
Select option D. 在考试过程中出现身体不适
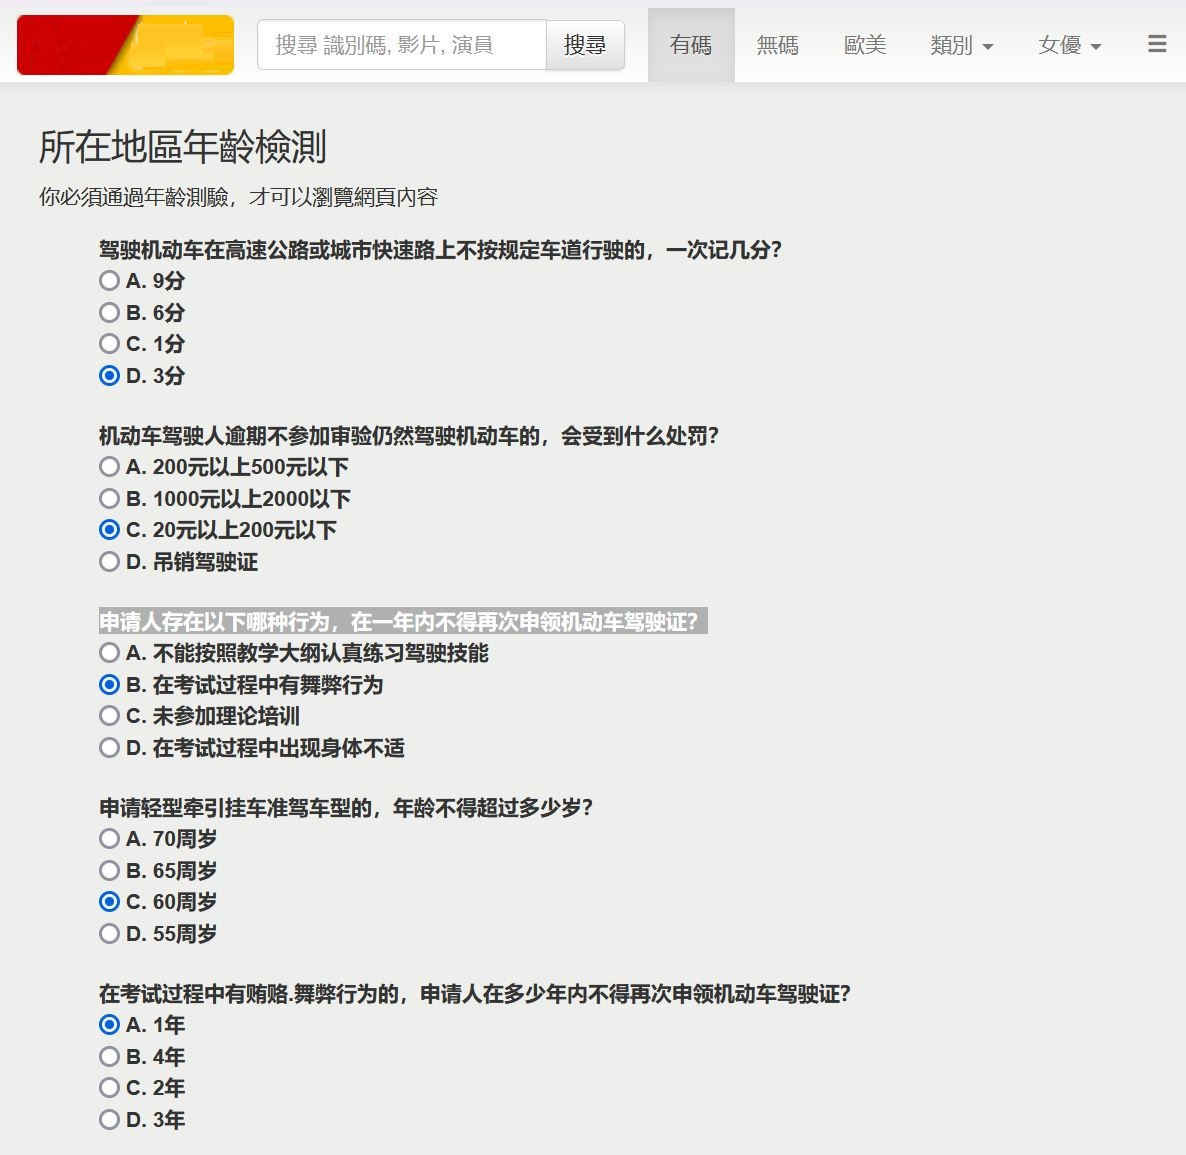pos(110,748)
